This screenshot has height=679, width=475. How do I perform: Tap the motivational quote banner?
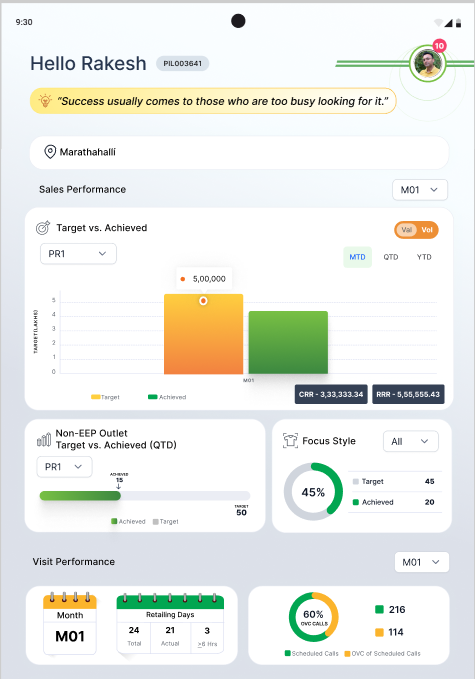tap(213, 101)
